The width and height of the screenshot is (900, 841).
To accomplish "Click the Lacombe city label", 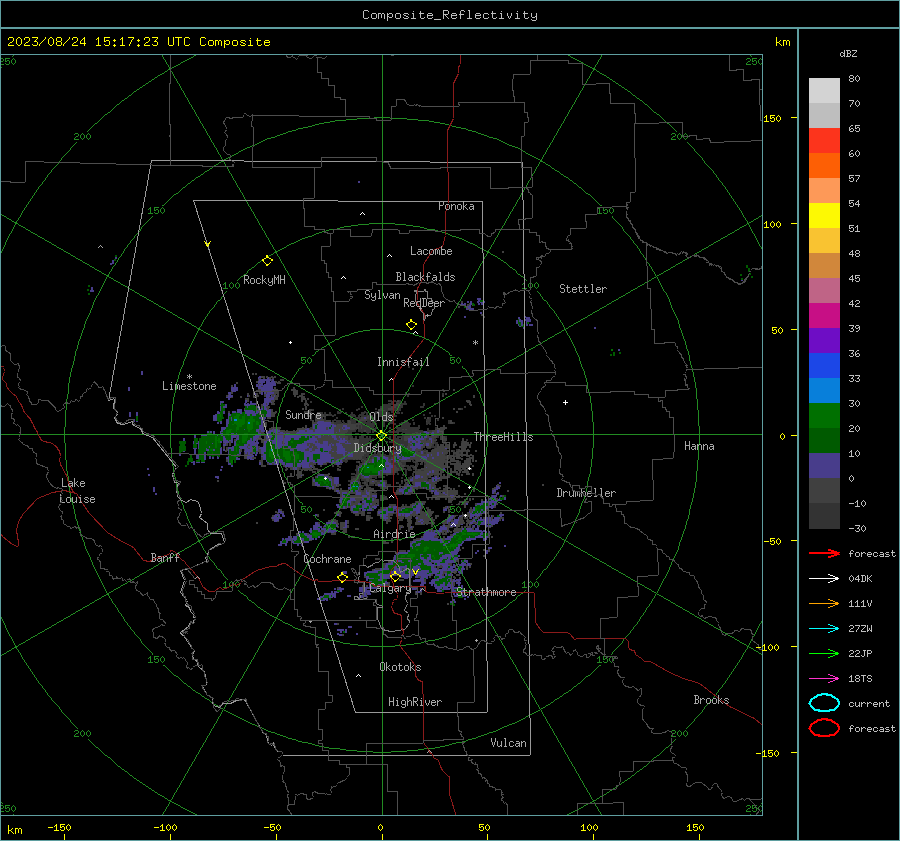I will pyautogui.click(x=431, y=251).
